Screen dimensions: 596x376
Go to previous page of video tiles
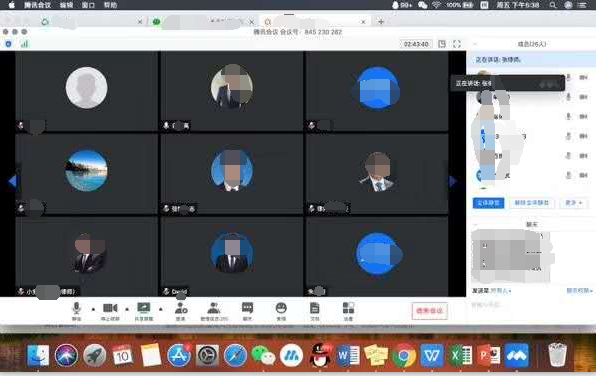[x=12, y=181]
